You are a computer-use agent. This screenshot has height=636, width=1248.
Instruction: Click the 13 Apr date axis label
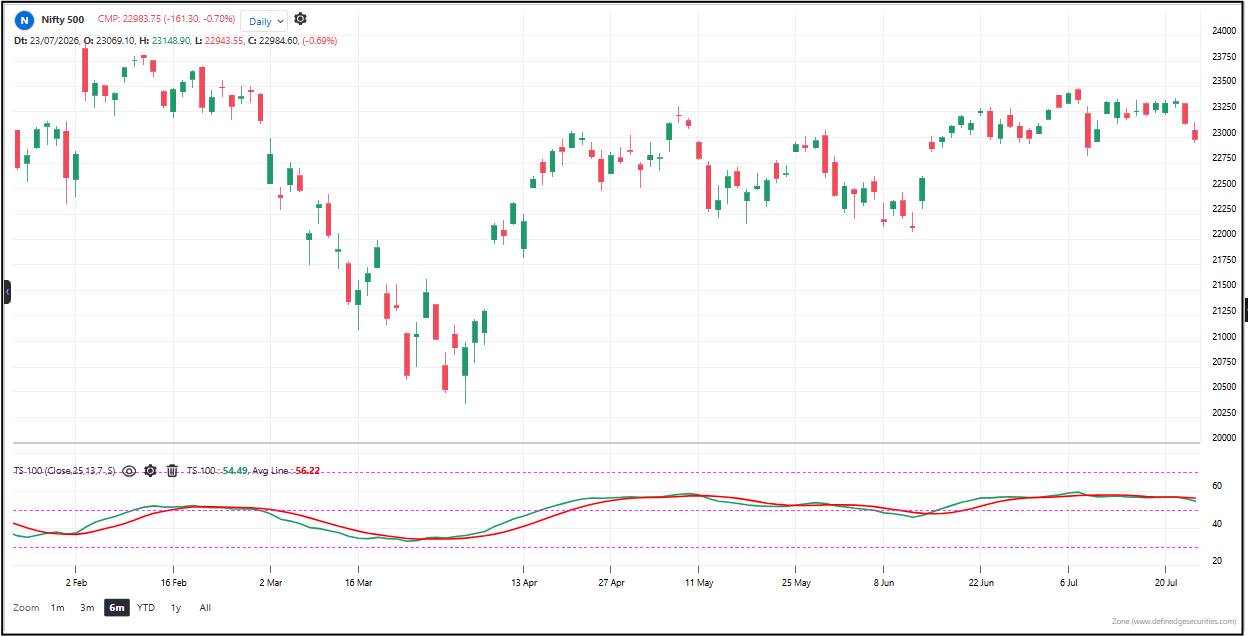coord(524,581)
